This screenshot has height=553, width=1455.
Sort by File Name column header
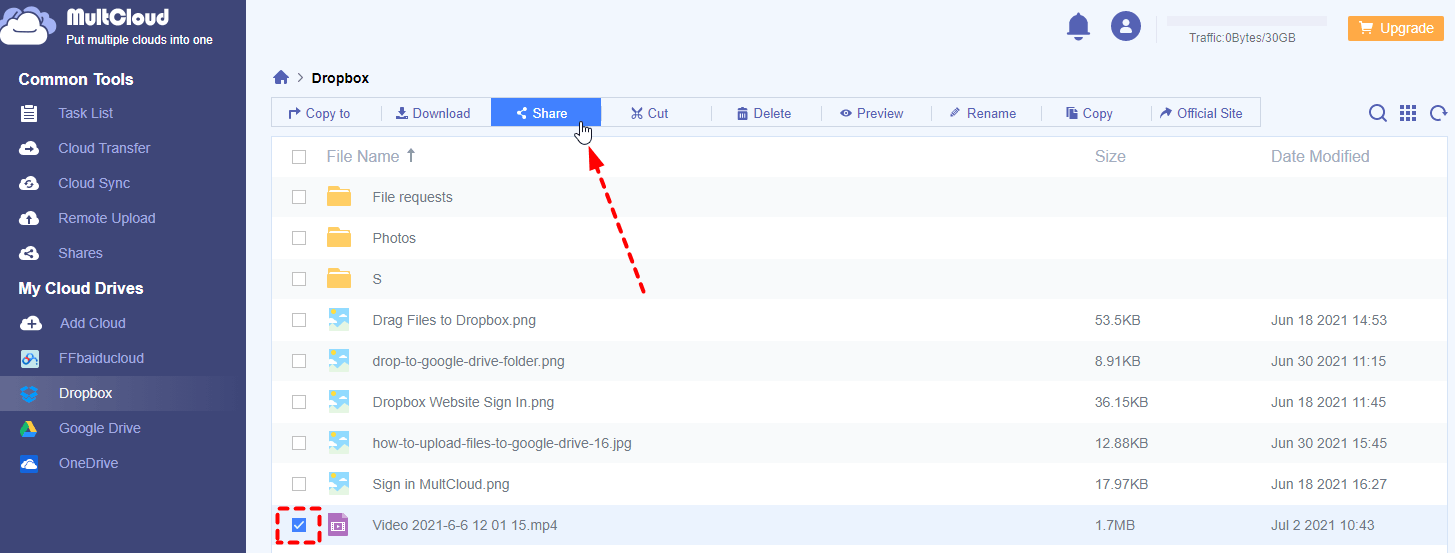click(371, 156)
